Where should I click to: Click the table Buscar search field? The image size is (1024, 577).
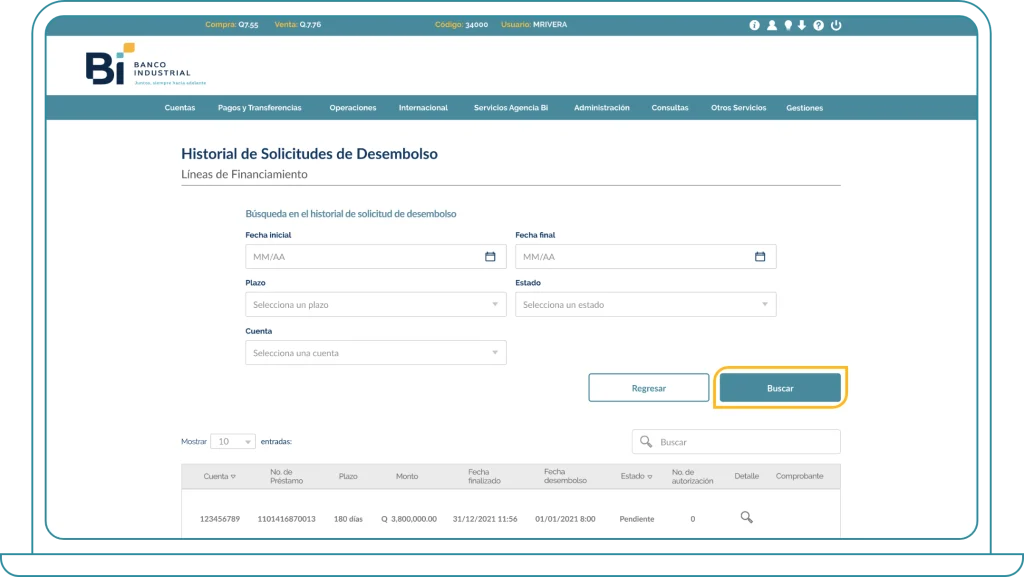point(745,442)
